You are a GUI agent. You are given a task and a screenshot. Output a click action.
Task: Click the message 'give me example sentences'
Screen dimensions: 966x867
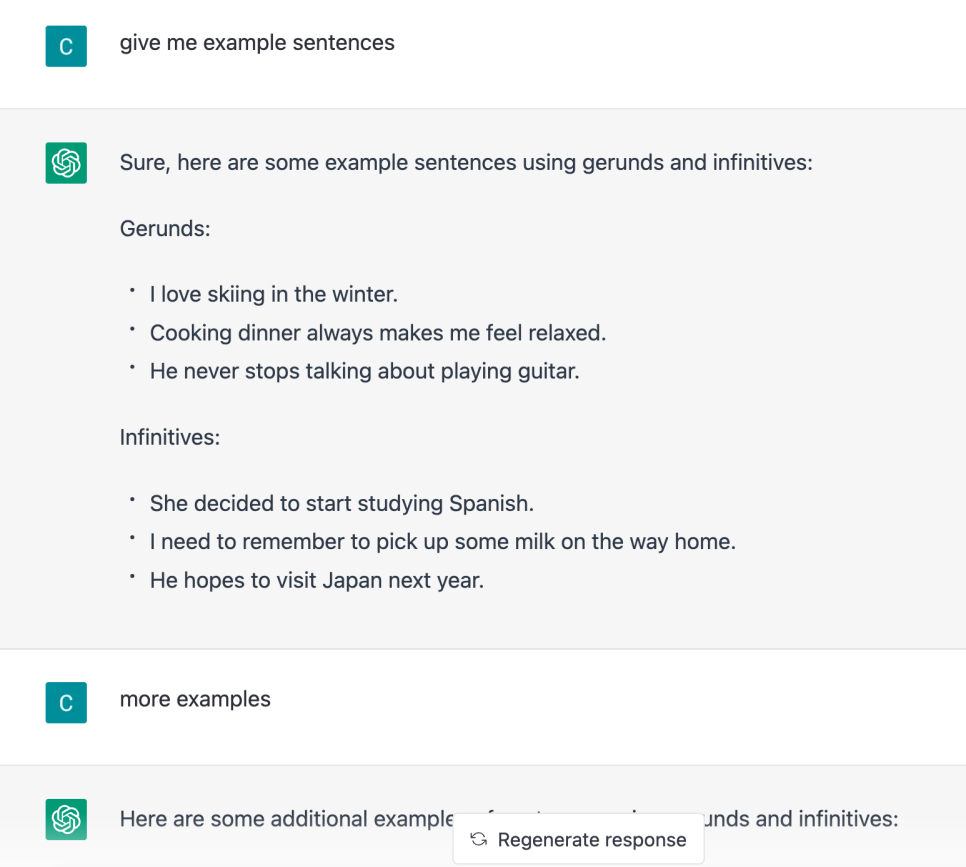click(257, 43)
